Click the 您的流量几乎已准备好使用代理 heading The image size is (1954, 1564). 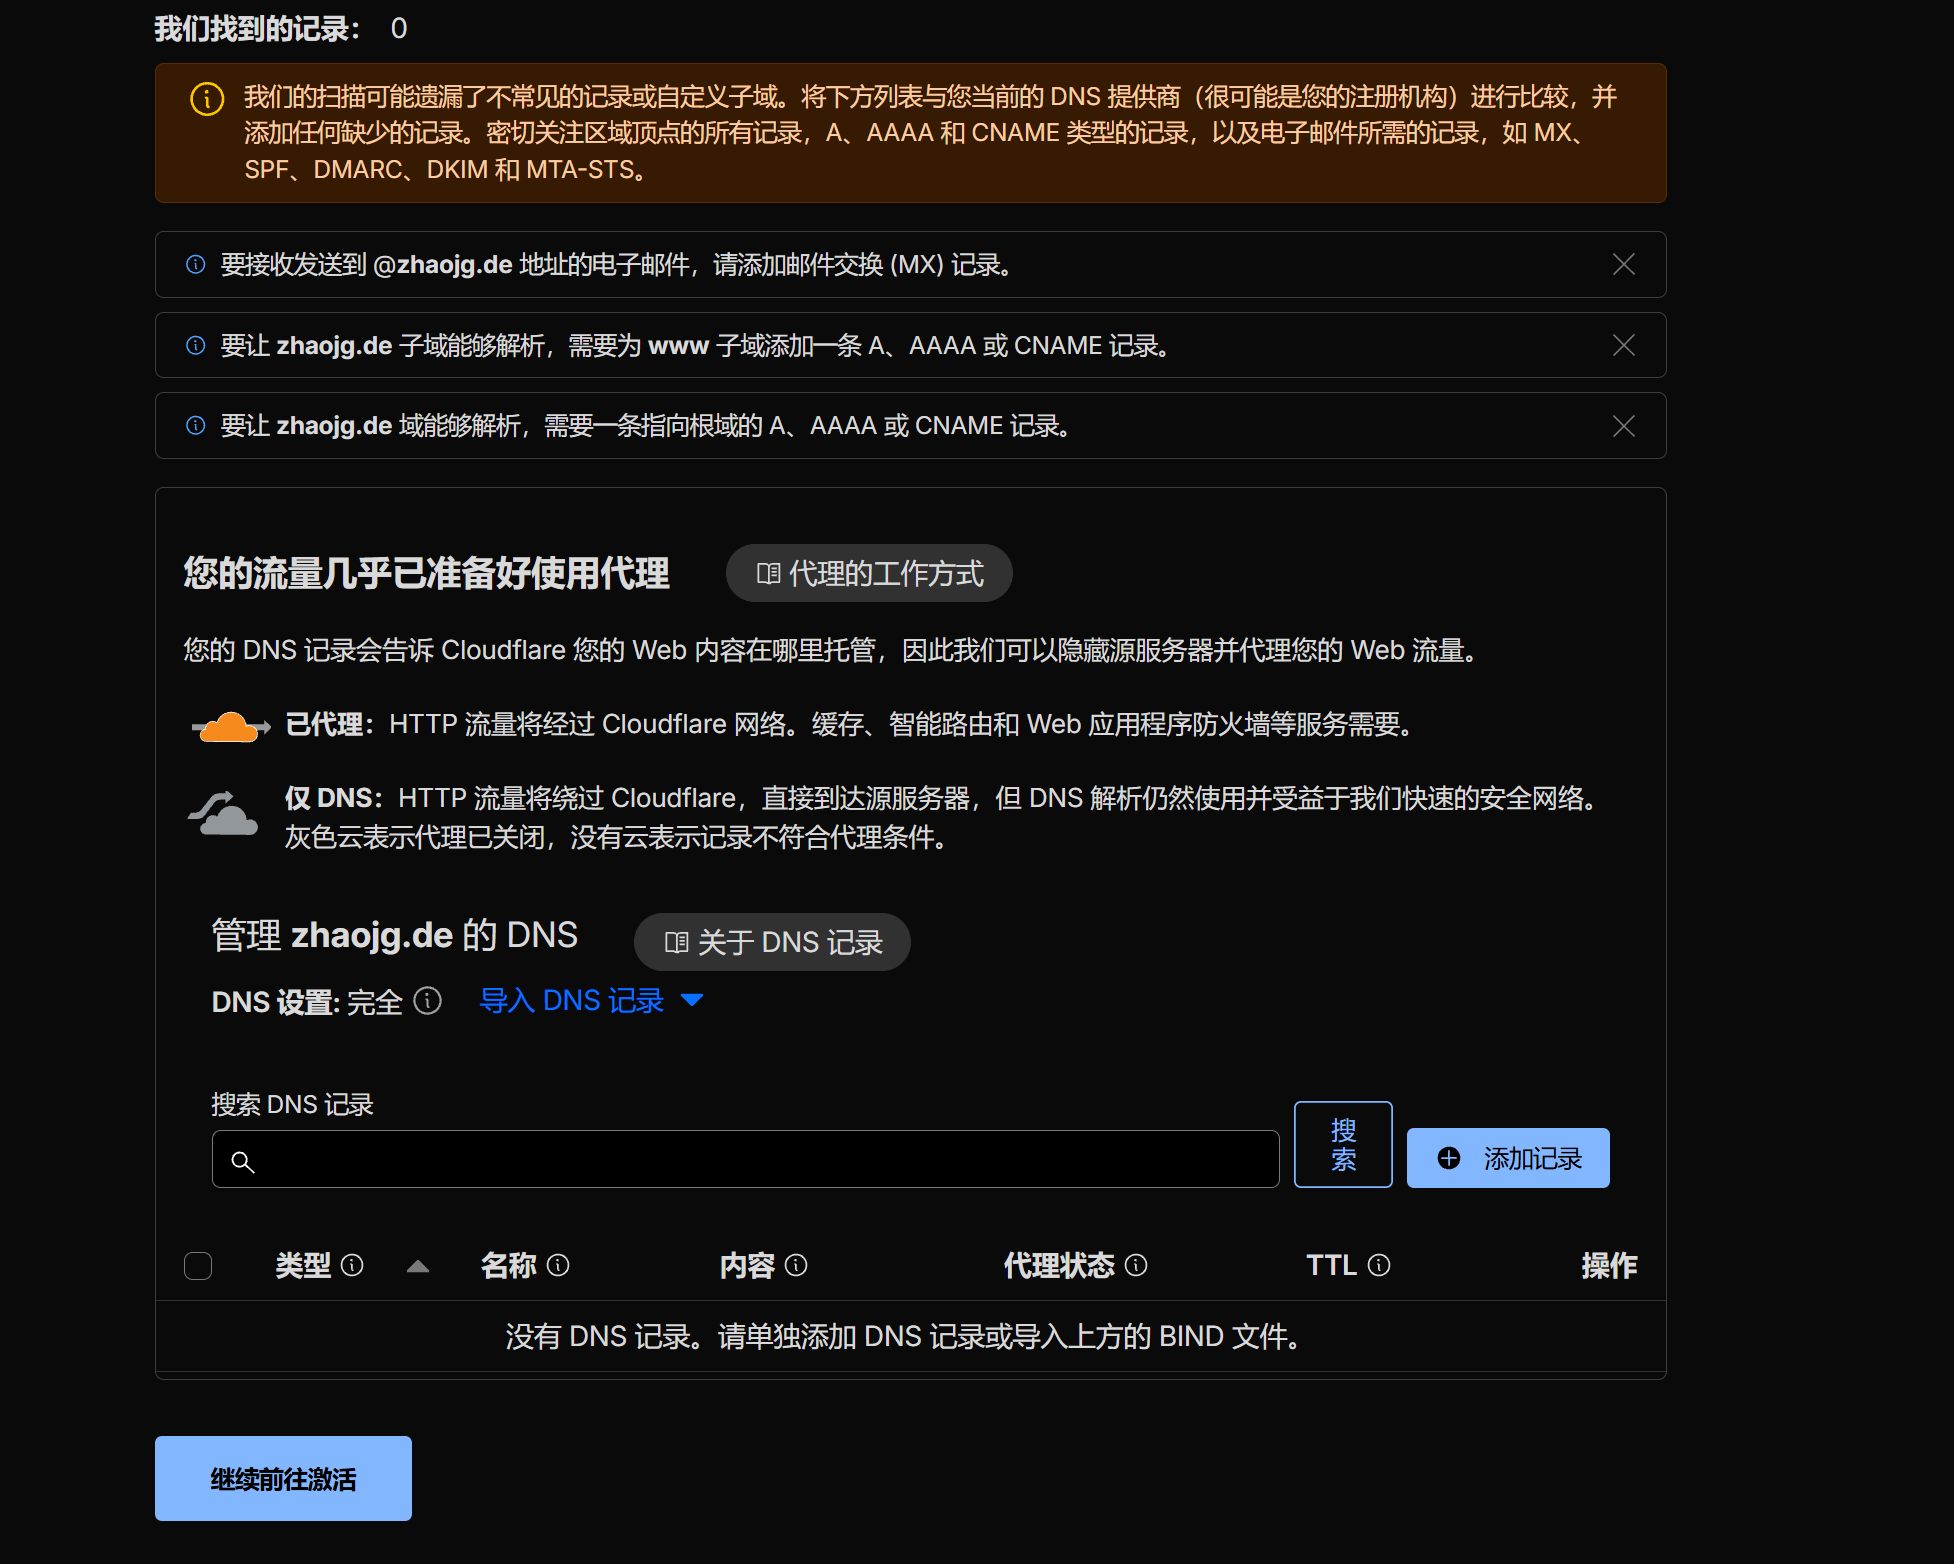(x=427, y=573)
